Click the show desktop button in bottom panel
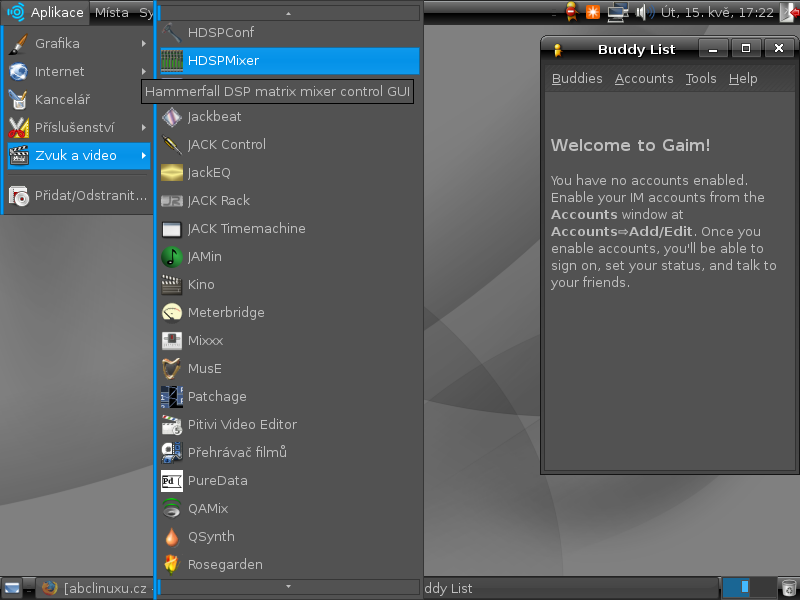This screenshot has height=600, width=800. [12, 588]
